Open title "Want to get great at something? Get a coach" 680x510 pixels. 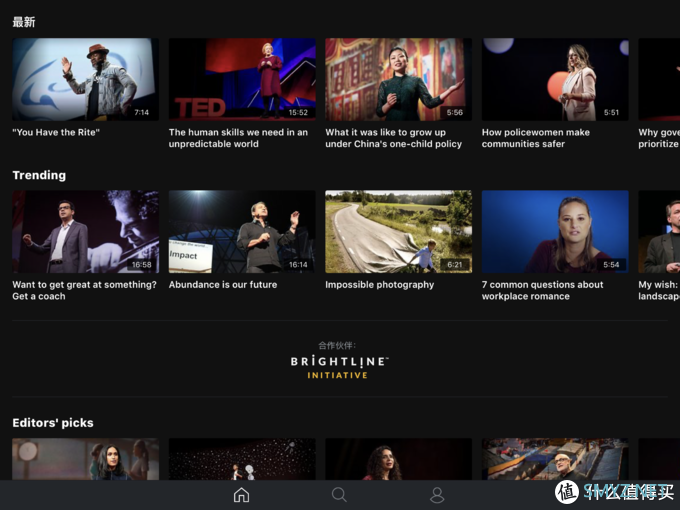(85, 290)
